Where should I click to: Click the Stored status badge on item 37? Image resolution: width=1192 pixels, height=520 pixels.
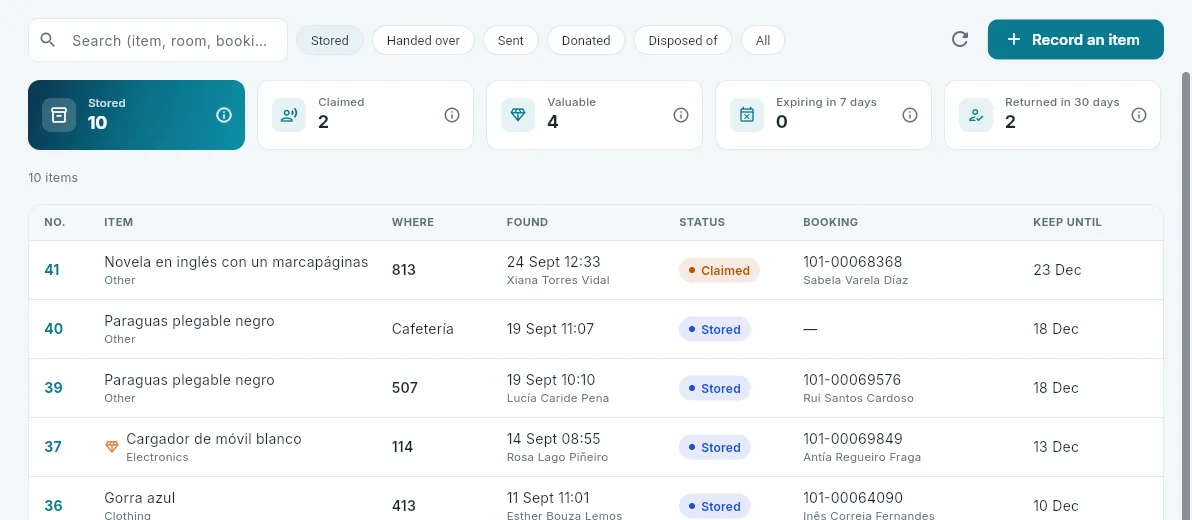pos(714,447)
